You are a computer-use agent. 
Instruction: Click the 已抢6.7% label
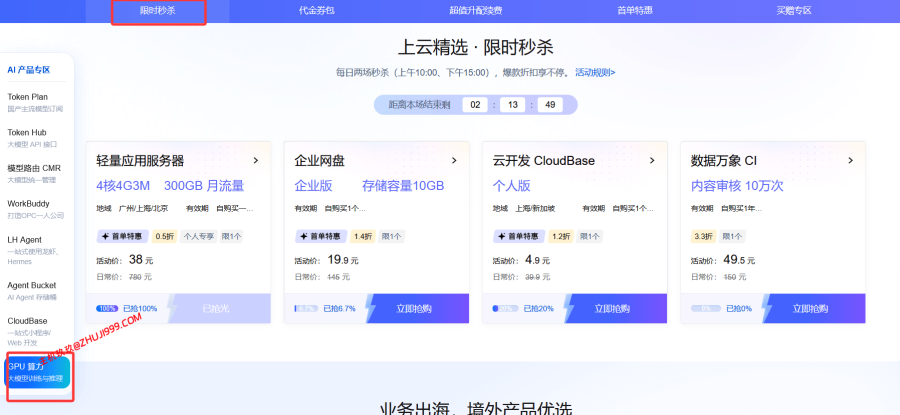click(x=339, y=309)
